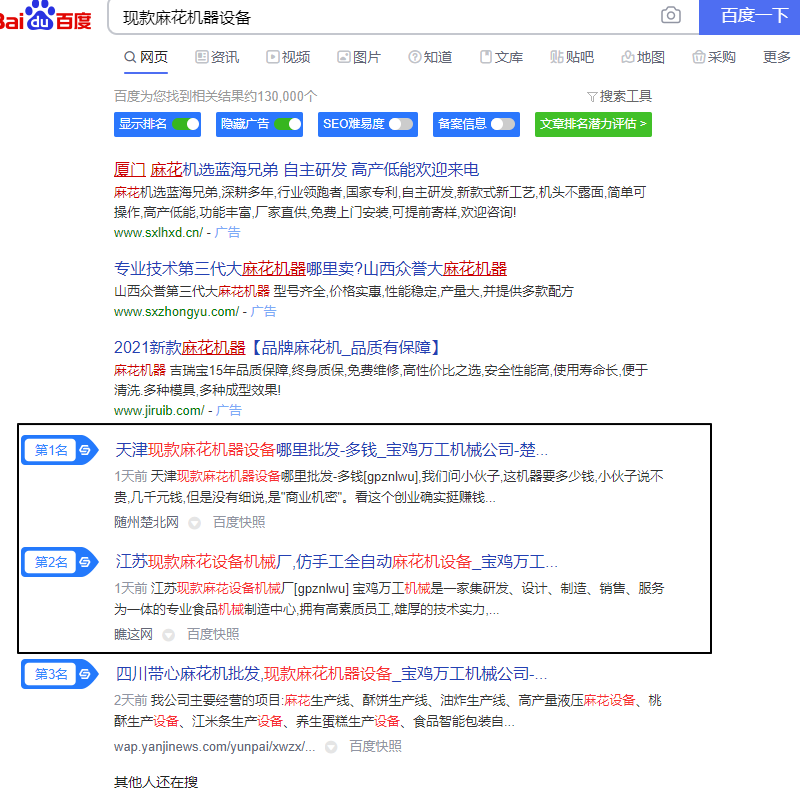Open ad result 厦门麻花机选蓝海兄弟

tap(296, 169)
